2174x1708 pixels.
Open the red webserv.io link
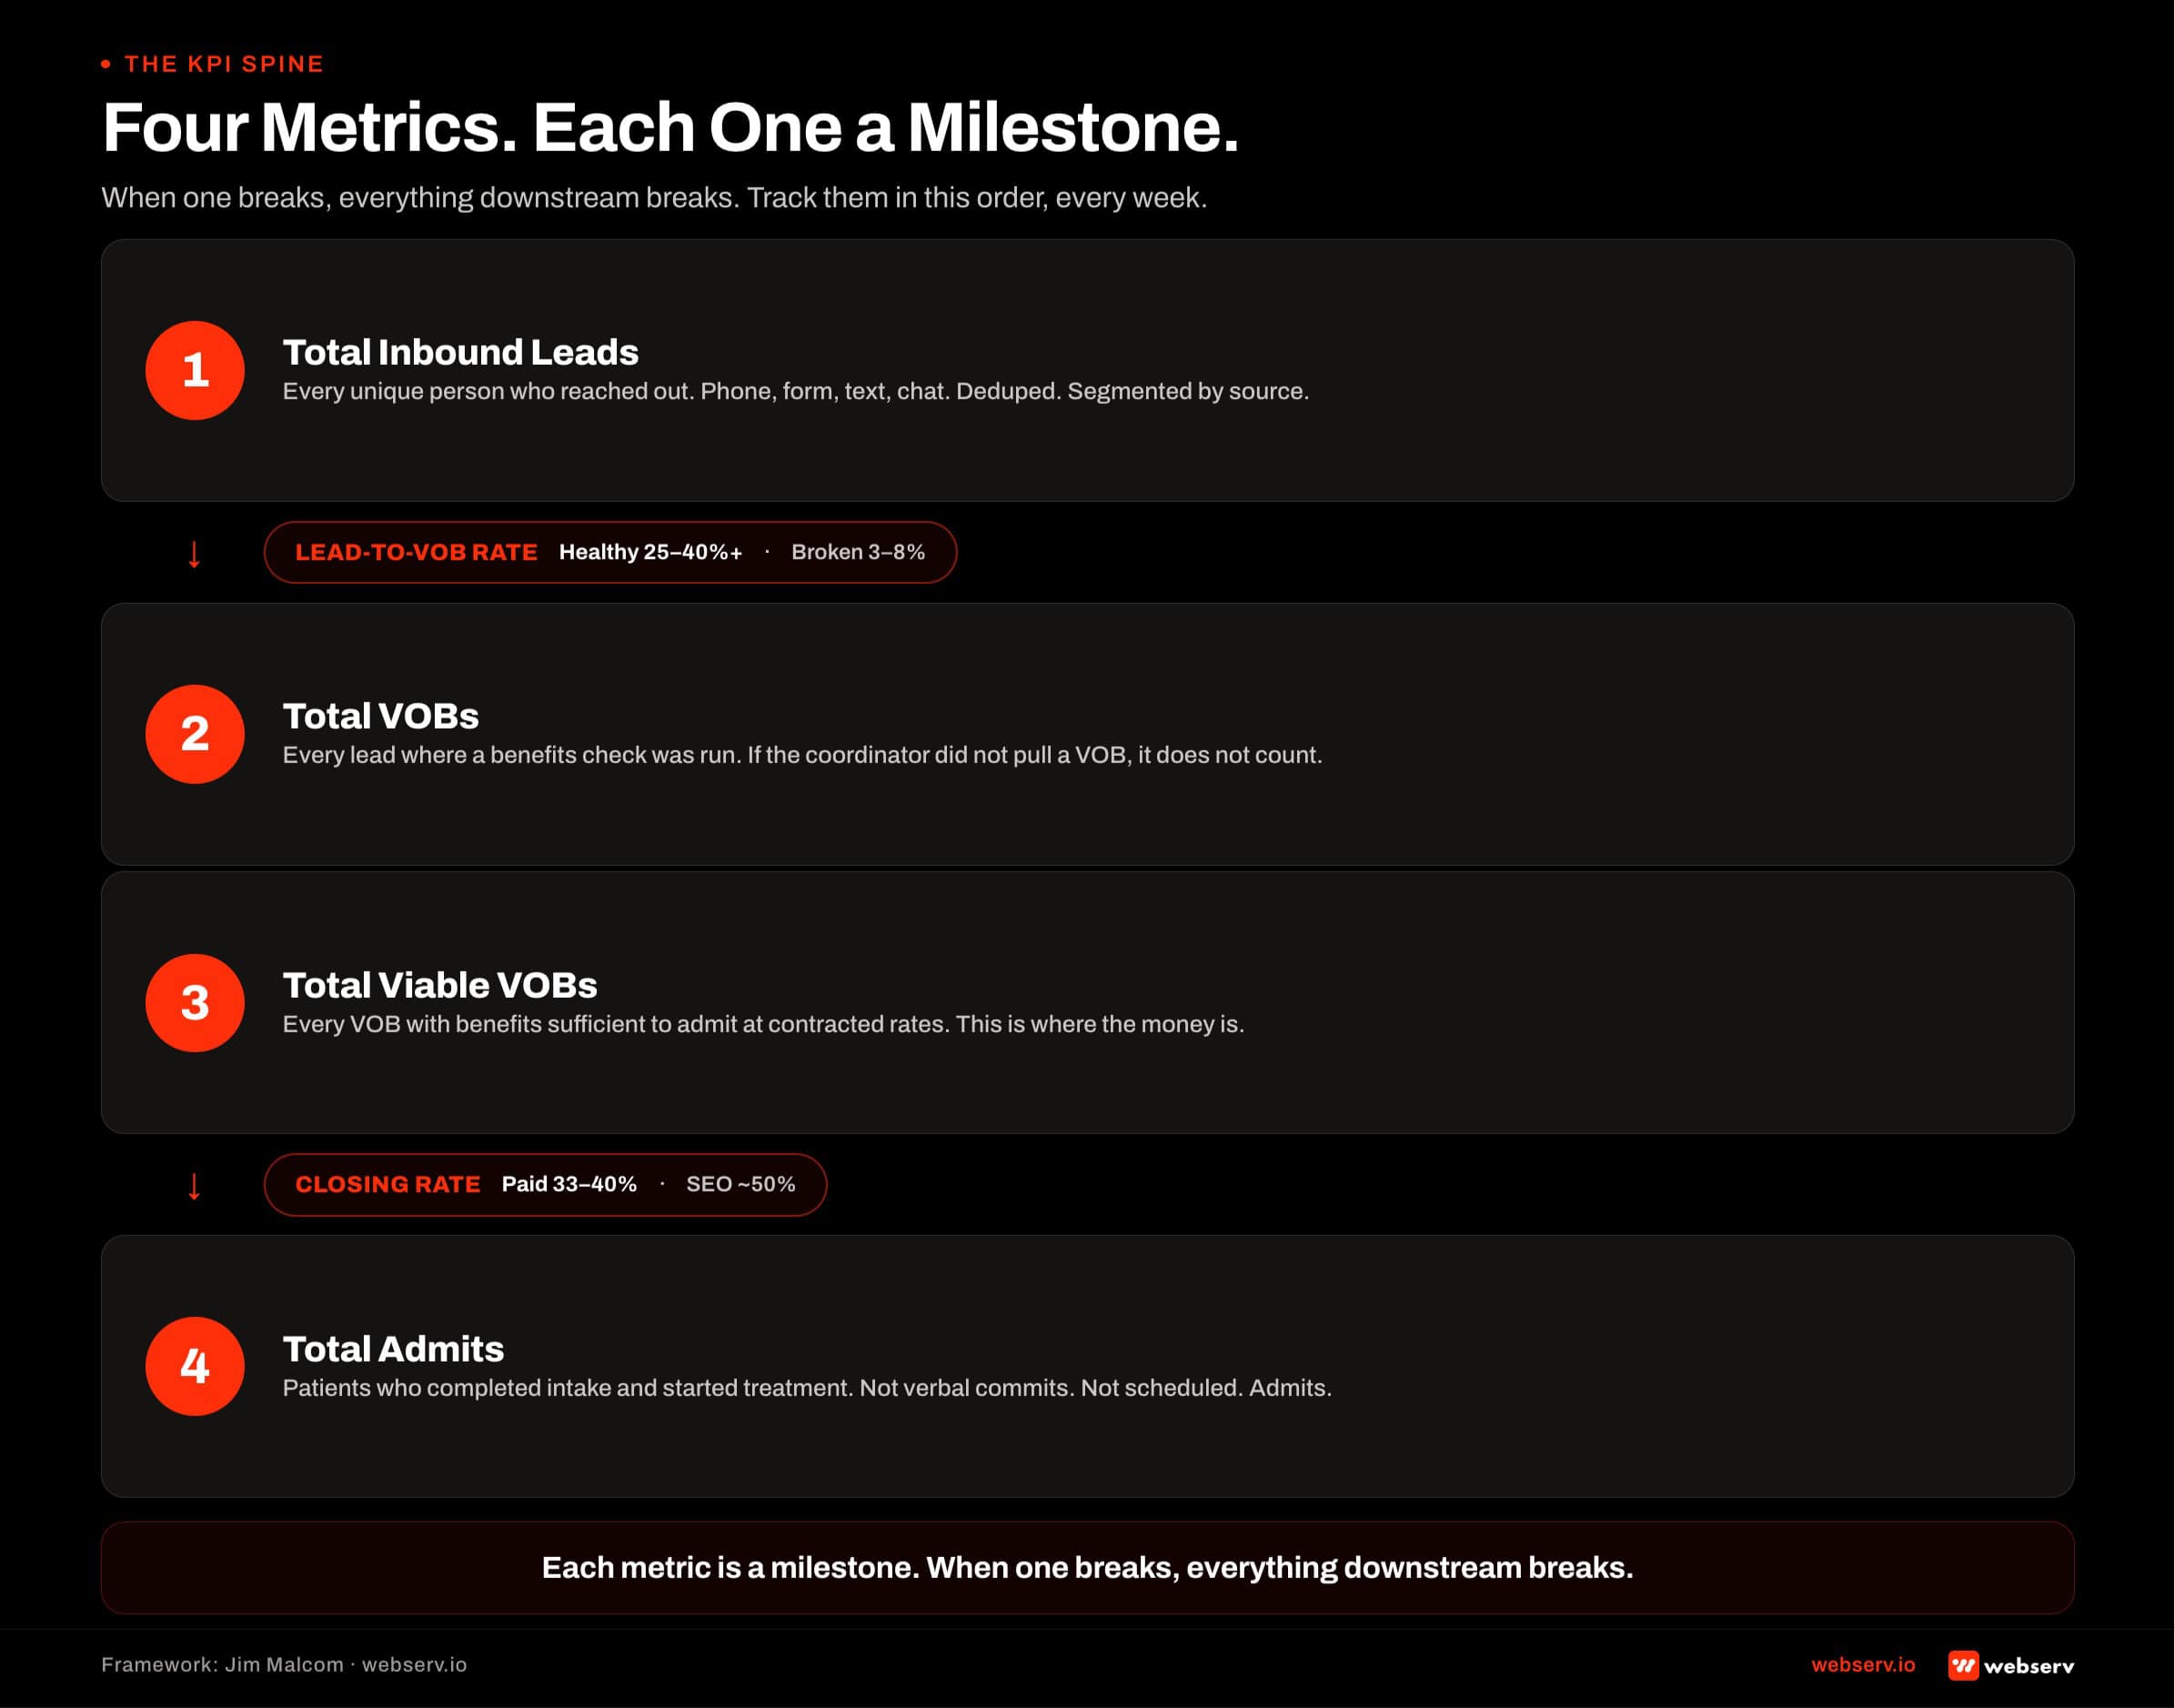(1863, 1665)
